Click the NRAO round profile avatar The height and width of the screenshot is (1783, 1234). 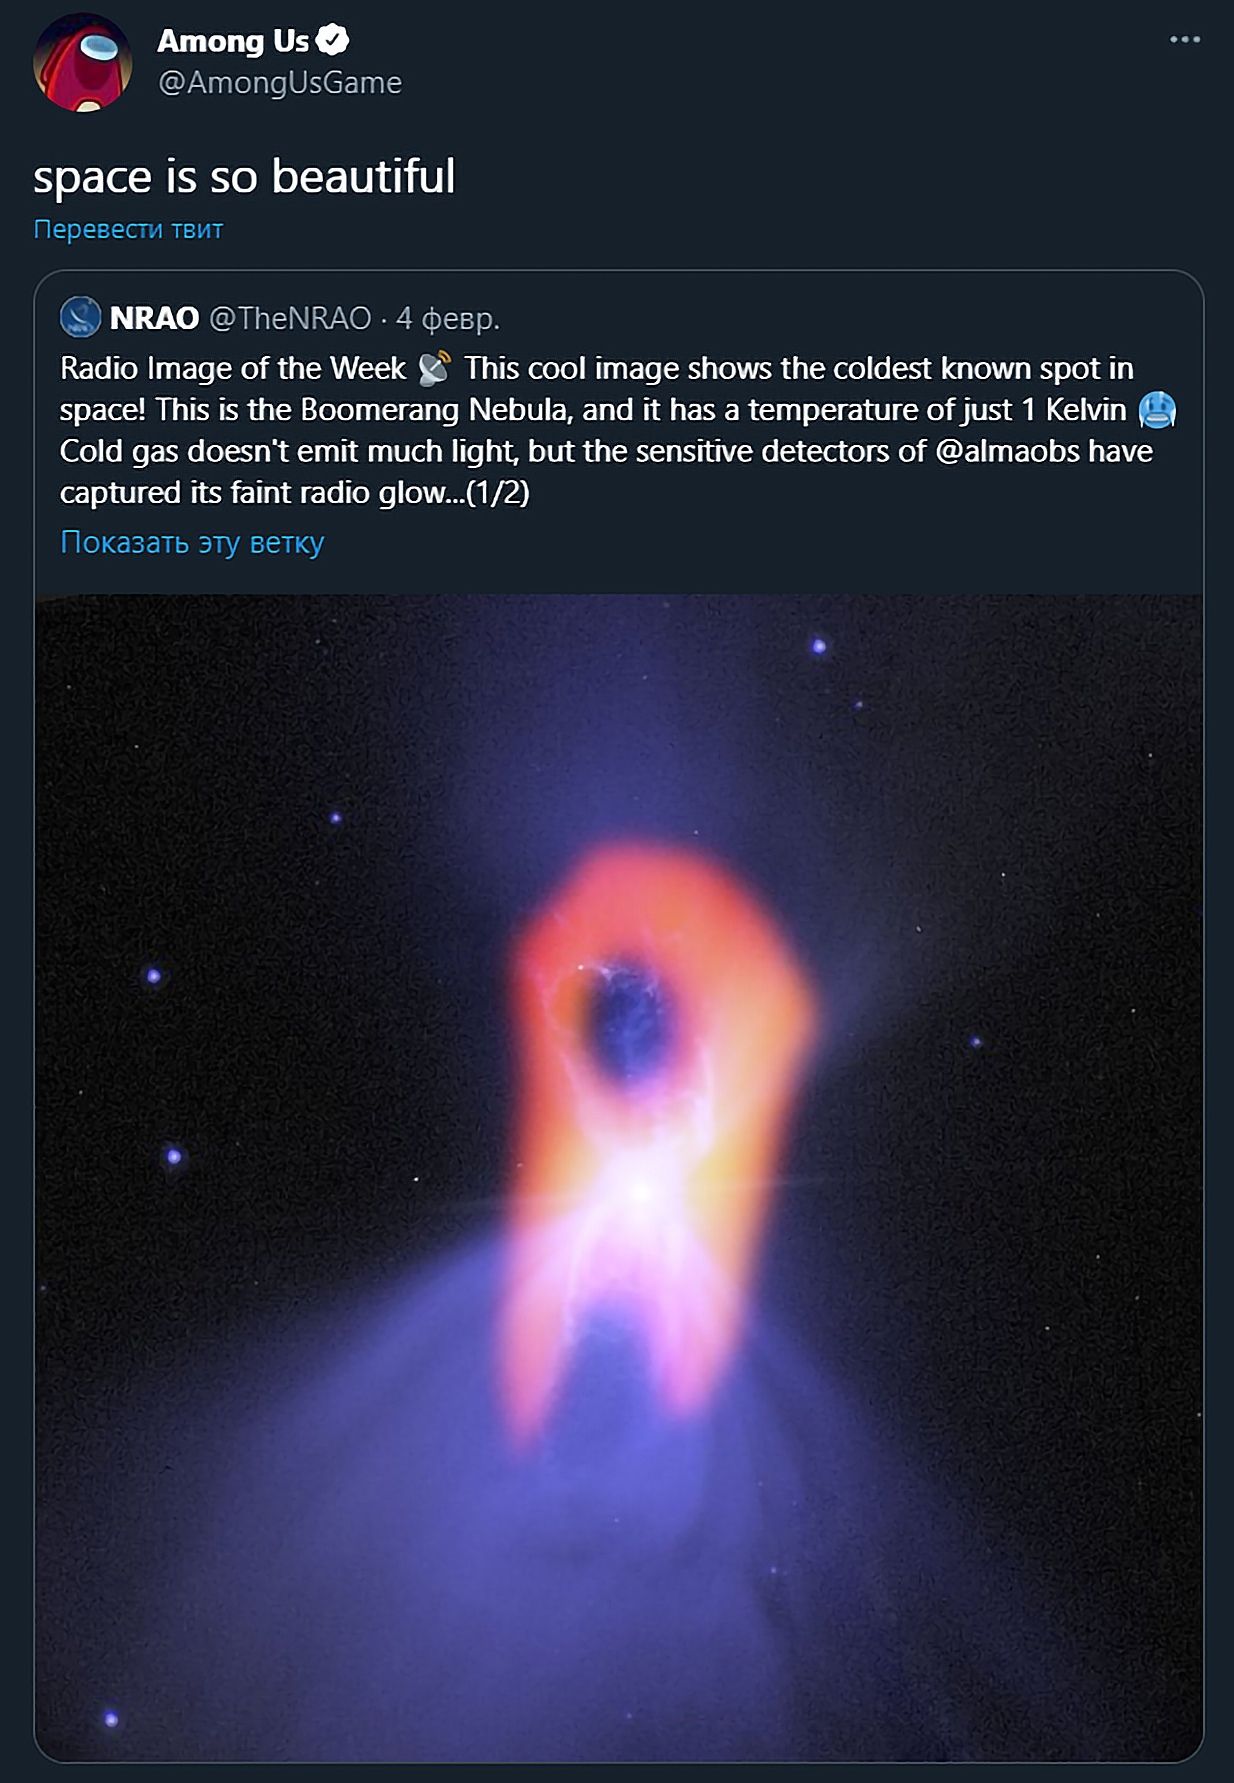[x=80, y=318]
